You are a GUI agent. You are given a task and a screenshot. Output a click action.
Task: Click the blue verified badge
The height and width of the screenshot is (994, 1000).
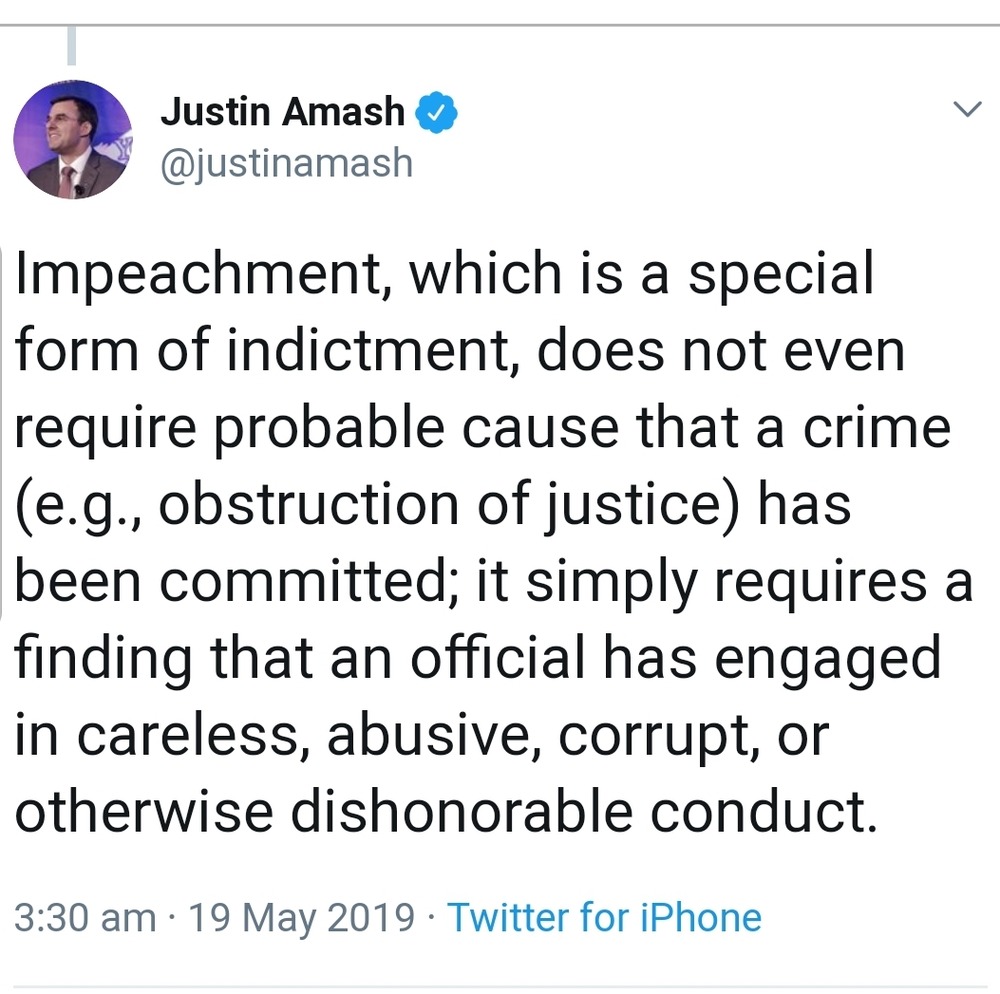click(437, 113)
